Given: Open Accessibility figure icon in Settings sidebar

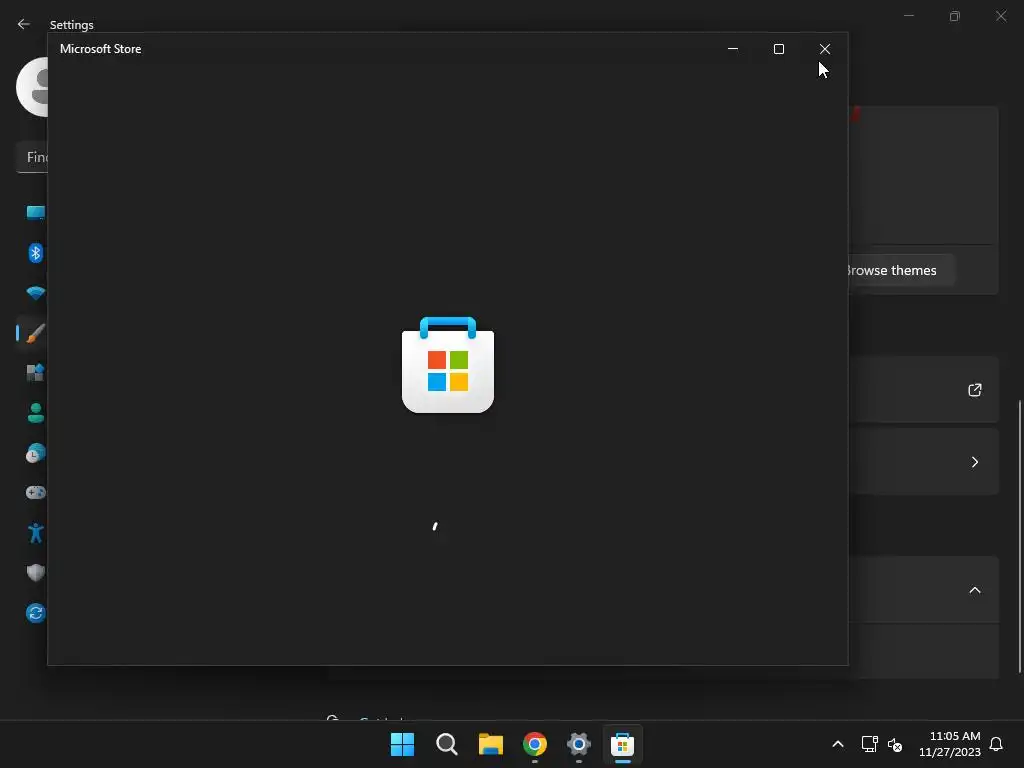Looking at the screenshot, I should 36,533.
